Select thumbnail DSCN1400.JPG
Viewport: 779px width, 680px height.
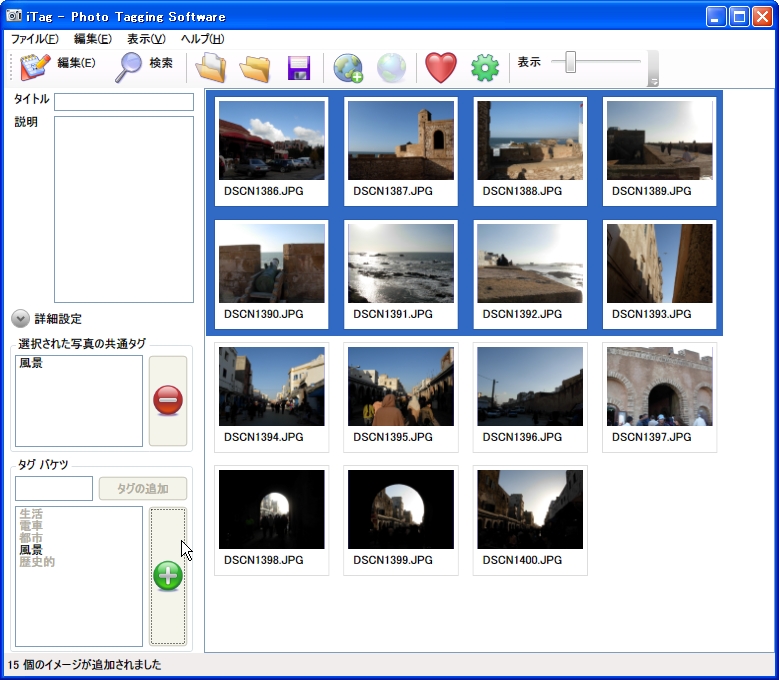click(x=530, y=521)
